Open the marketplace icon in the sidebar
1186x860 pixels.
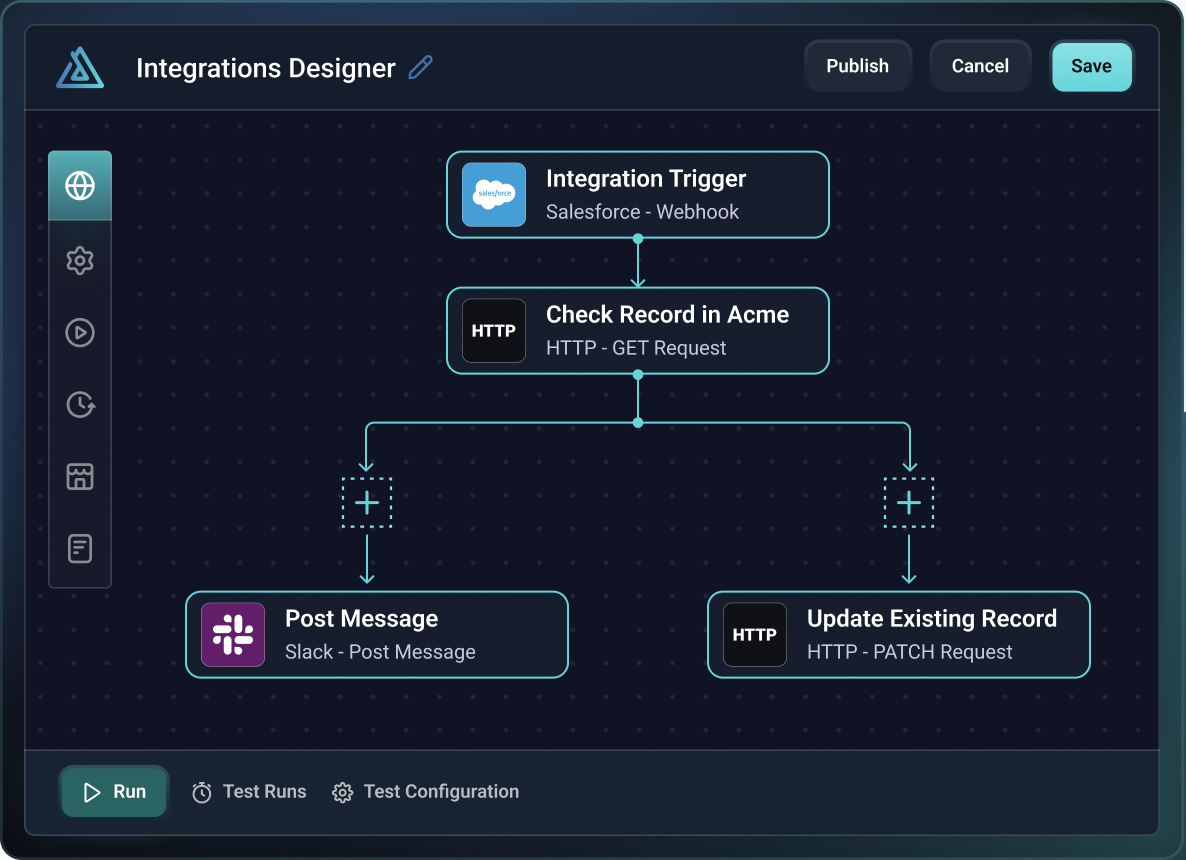(80, 476)
